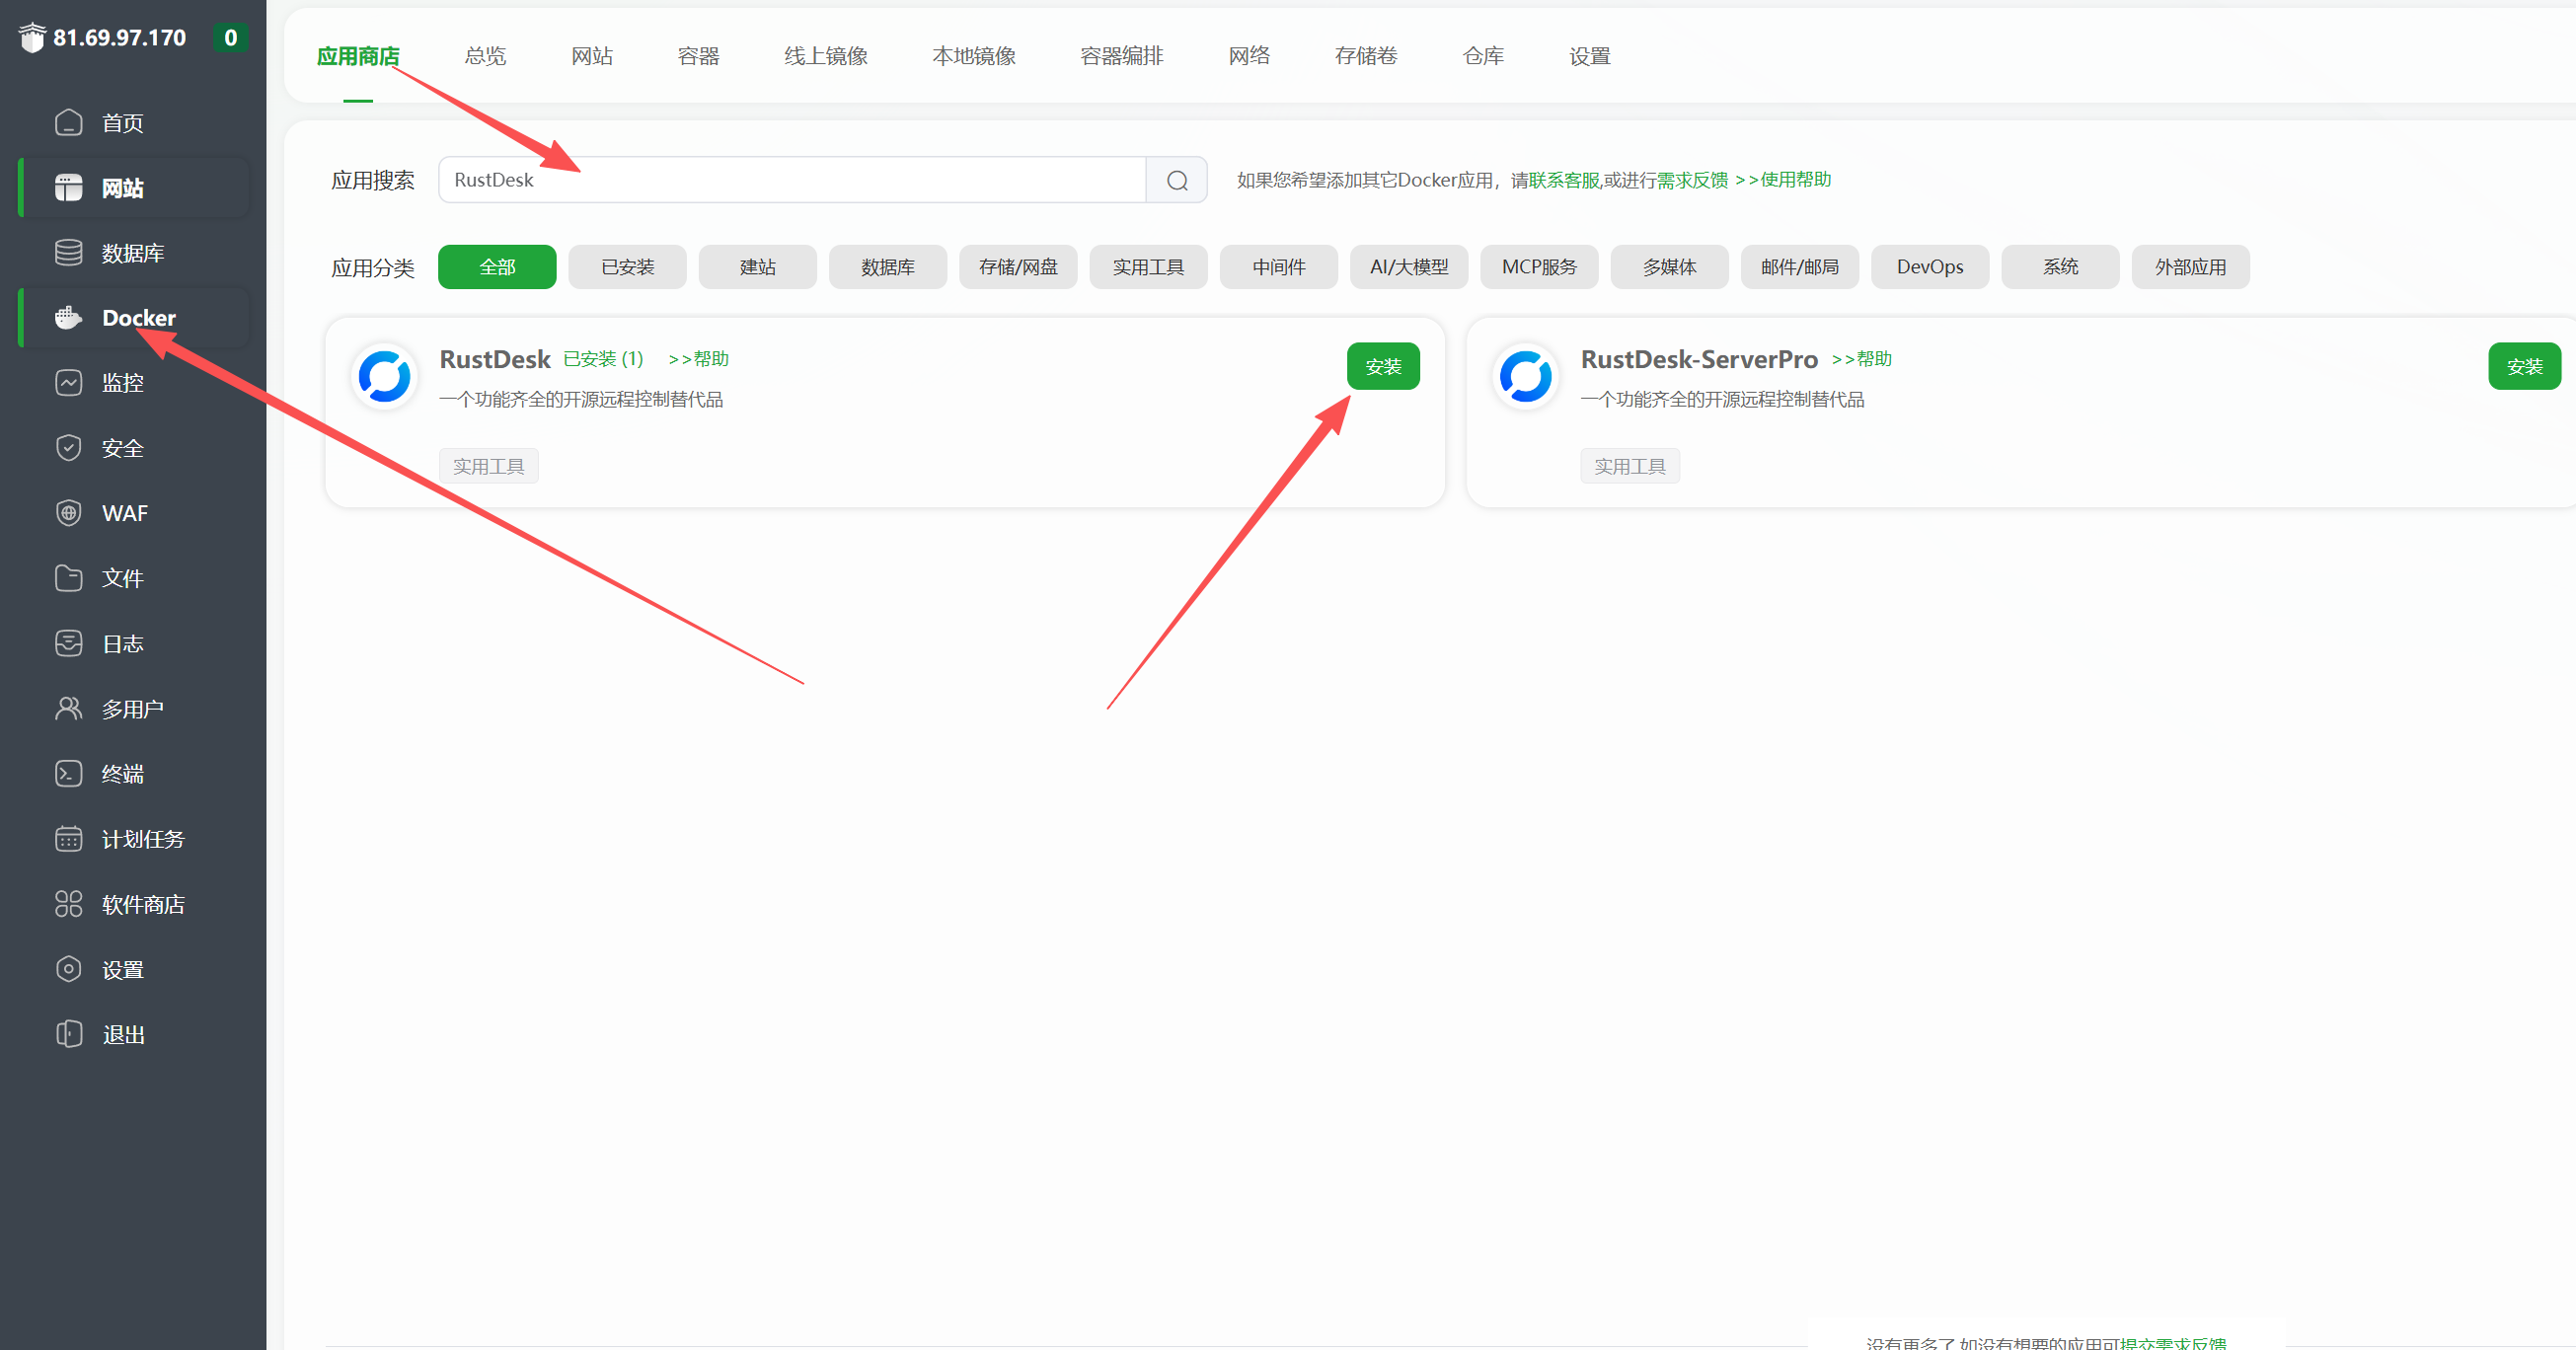Click the exit icon beside 退出
Image resolution: width=2576 pixels, height=1350 pixels.
tap(68, 1034)
